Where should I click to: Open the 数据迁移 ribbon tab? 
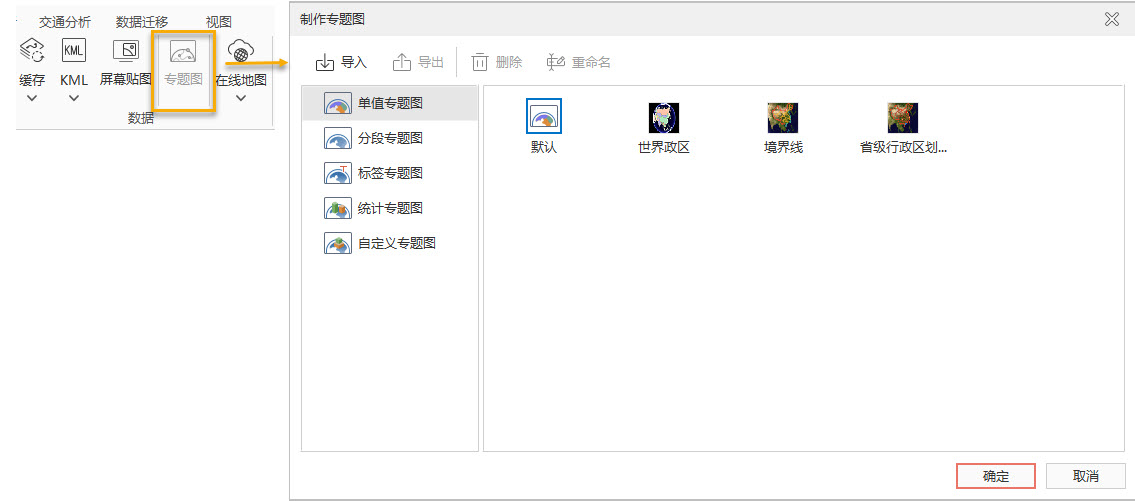point(142,22)
